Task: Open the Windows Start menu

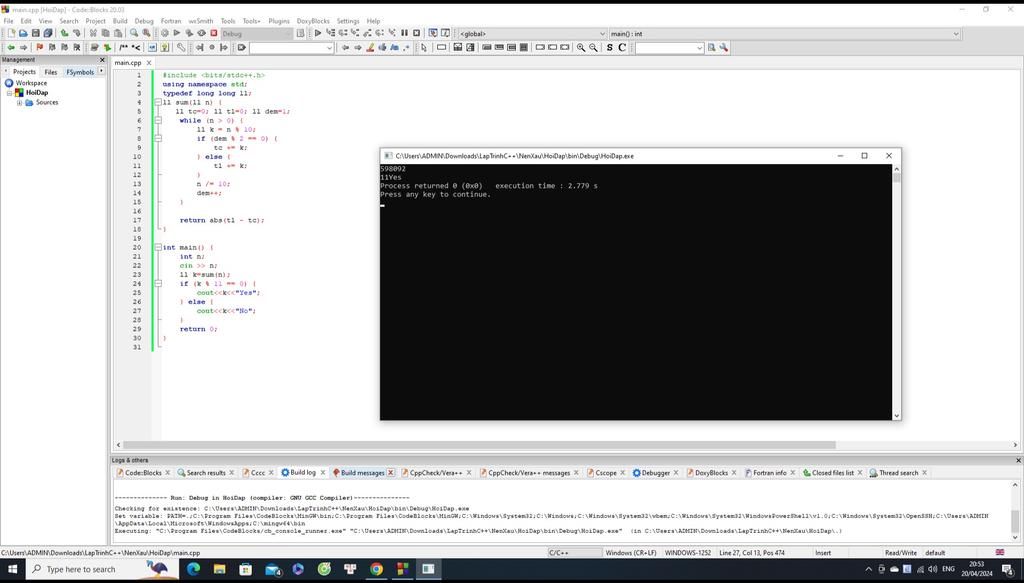Action: tap(12, 569)
